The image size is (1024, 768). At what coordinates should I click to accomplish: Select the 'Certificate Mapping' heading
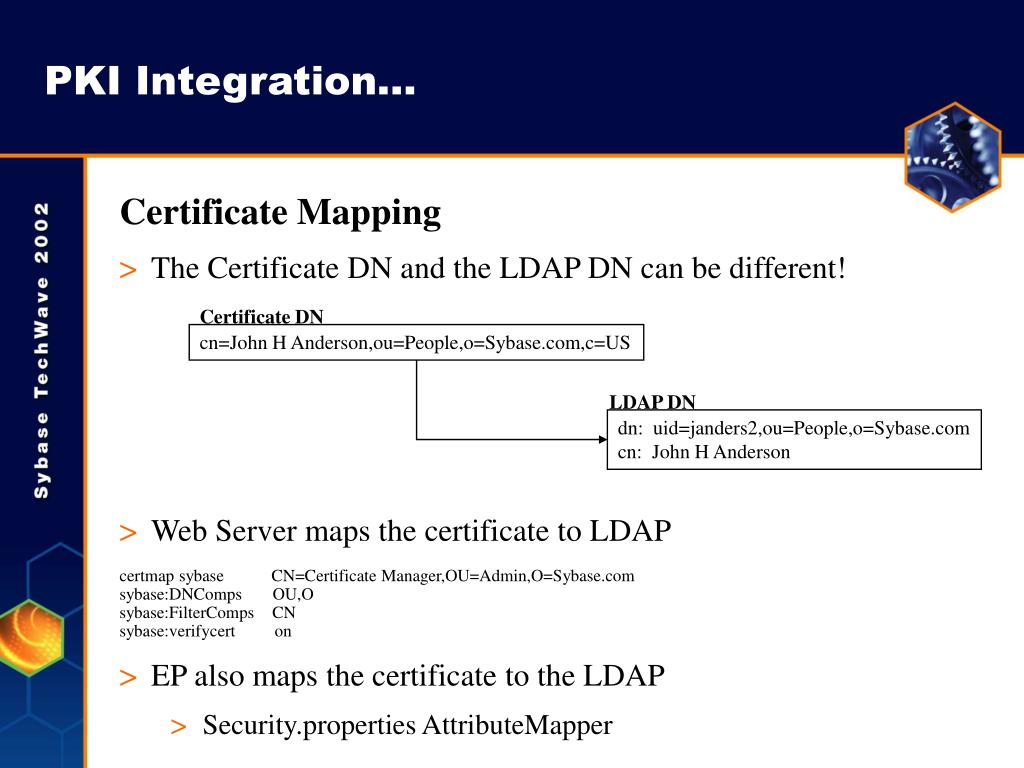point(281,212)
